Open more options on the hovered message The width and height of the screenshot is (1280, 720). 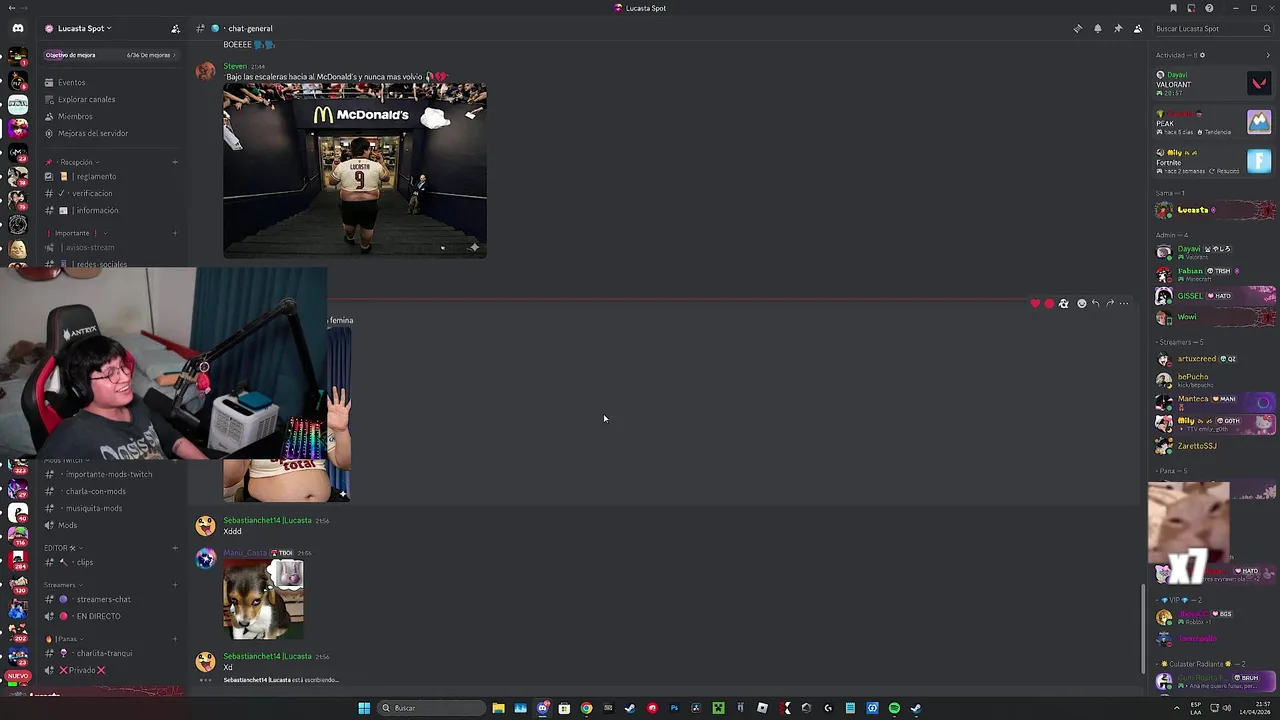coord(1124,303)
